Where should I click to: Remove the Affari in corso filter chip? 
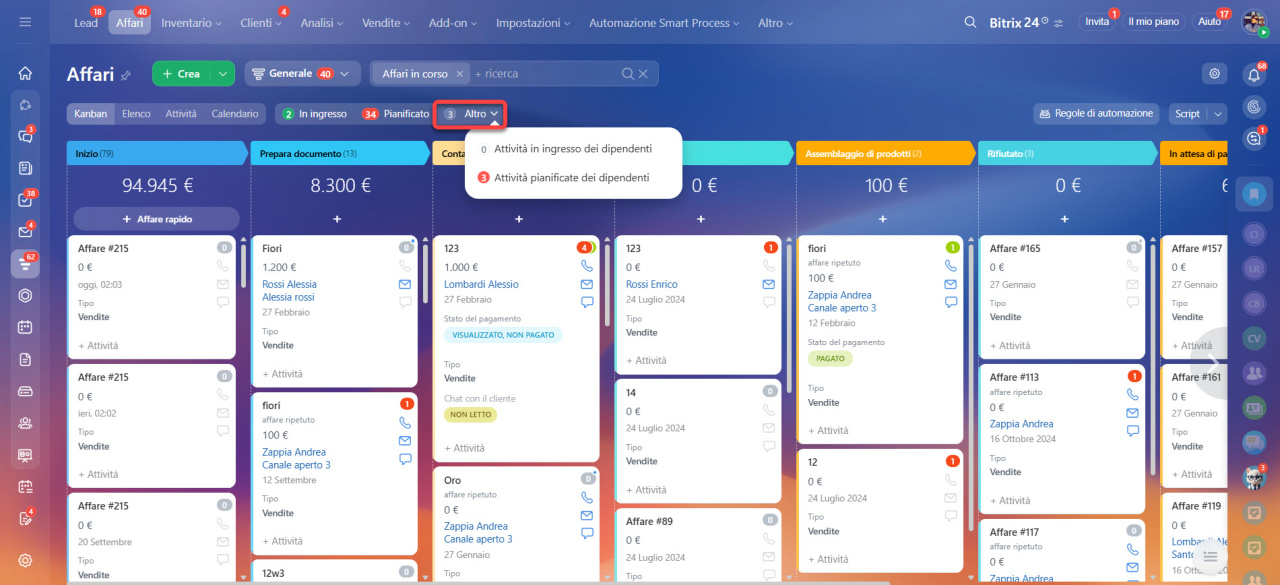point(460,73)
